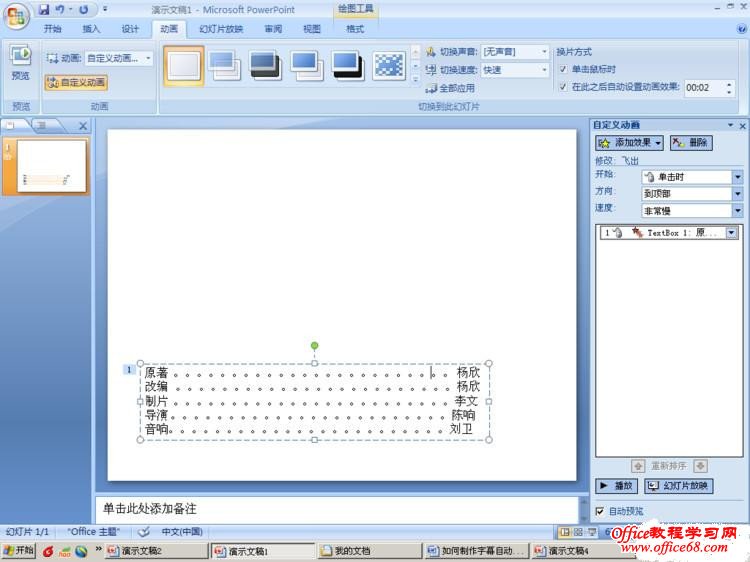Click the spell check status icon
The height and width of the screenshot is (562, 750).
(x=143, y=531)
